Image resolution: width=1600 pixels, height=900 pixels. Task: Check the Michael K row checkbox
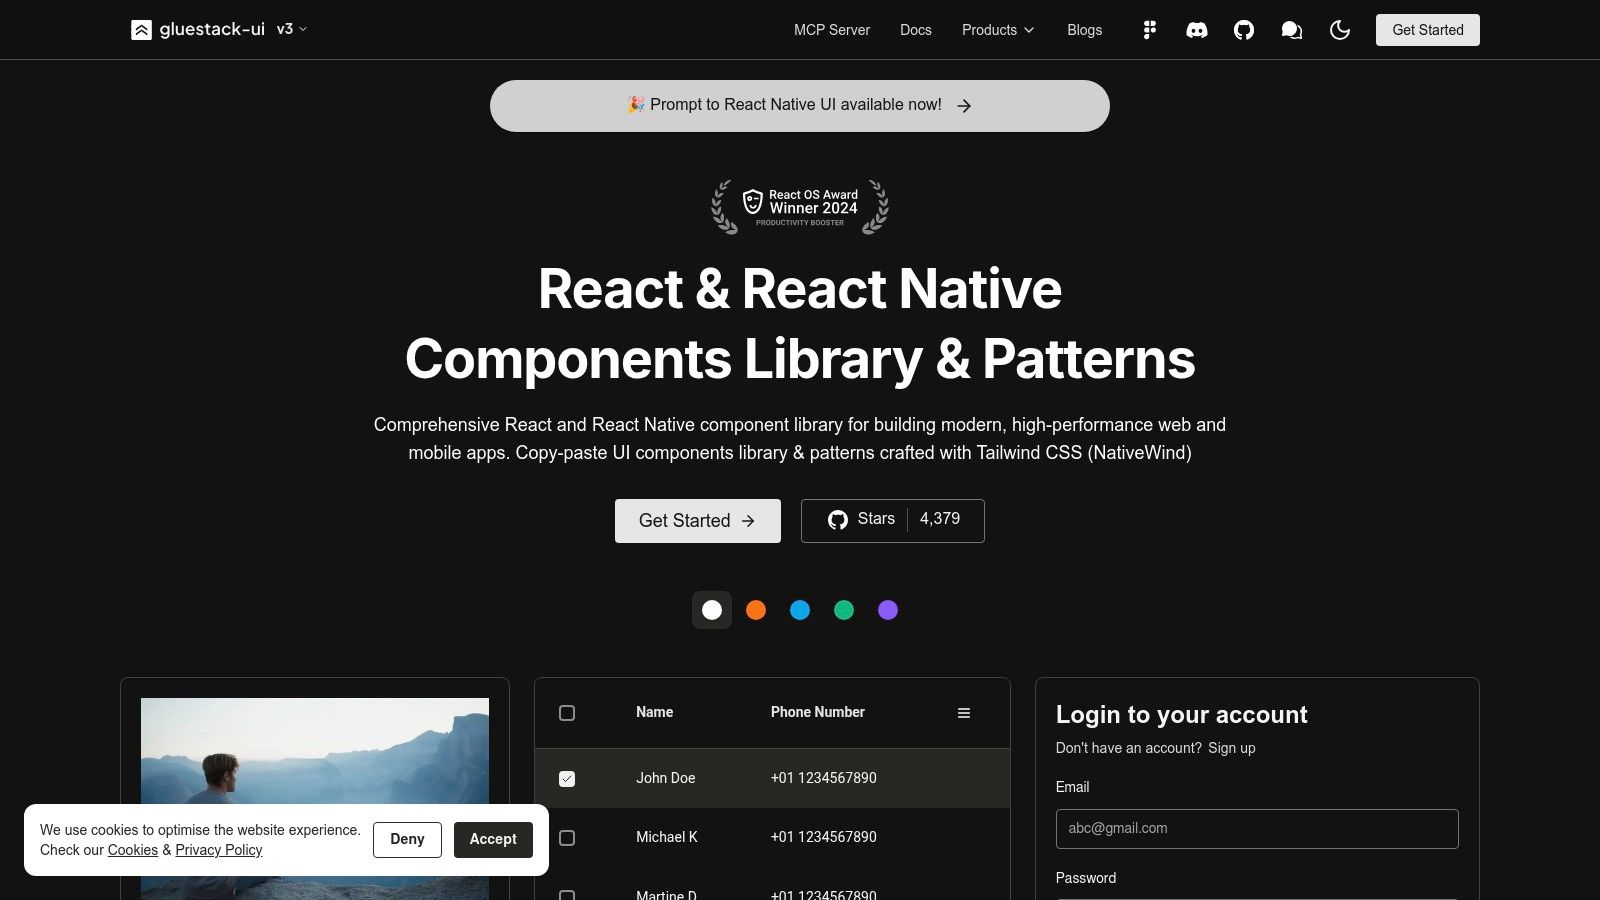point(567,838)
